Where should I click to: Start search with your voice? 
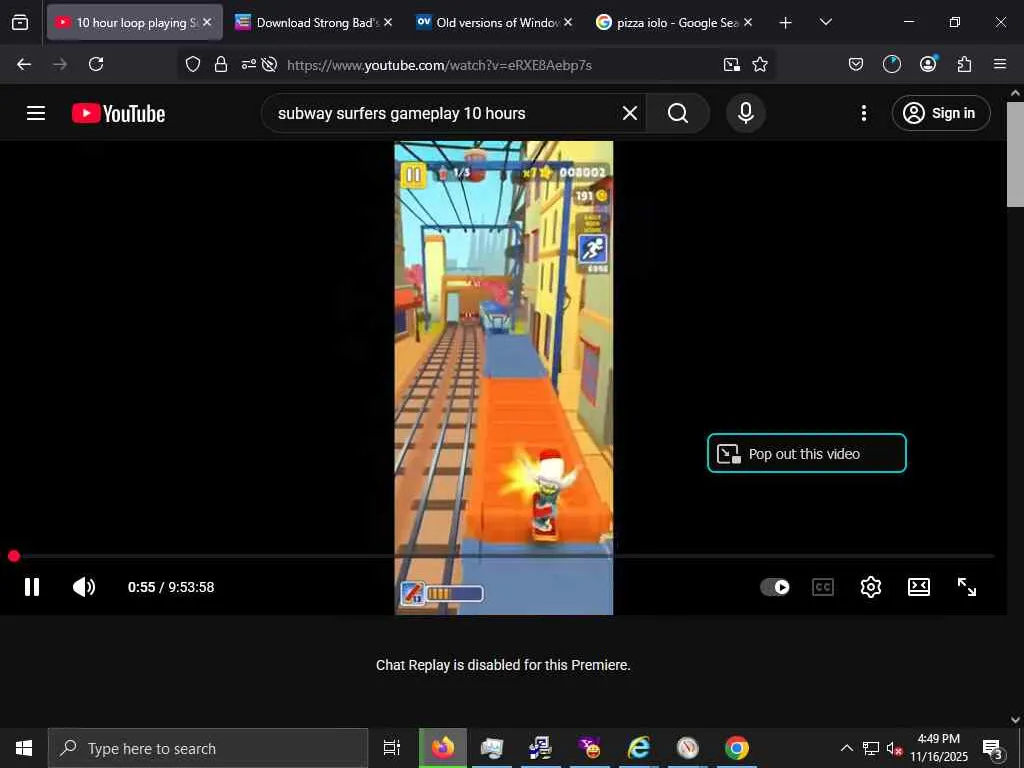pyautogui.click(x=745, y=113)
